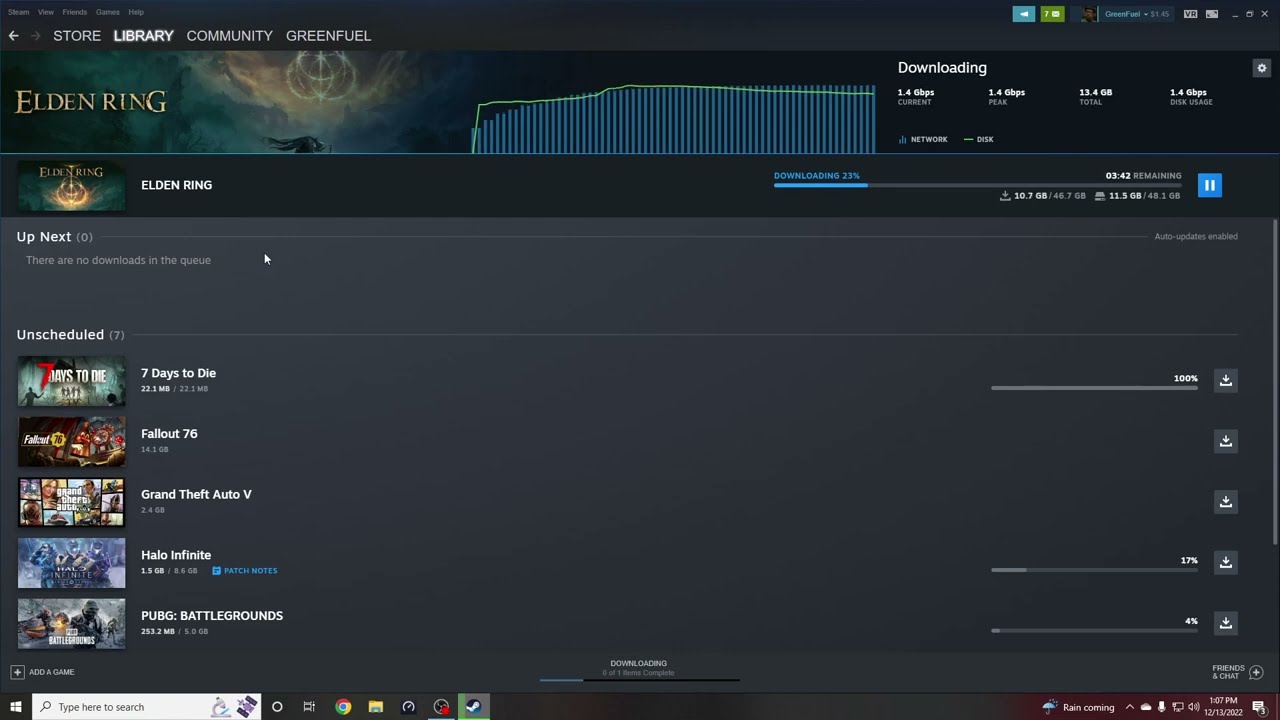This screenshot has height=720, width=1280.
Task: Click the Elden Ring download progress bar
Action: pos(977,185)
